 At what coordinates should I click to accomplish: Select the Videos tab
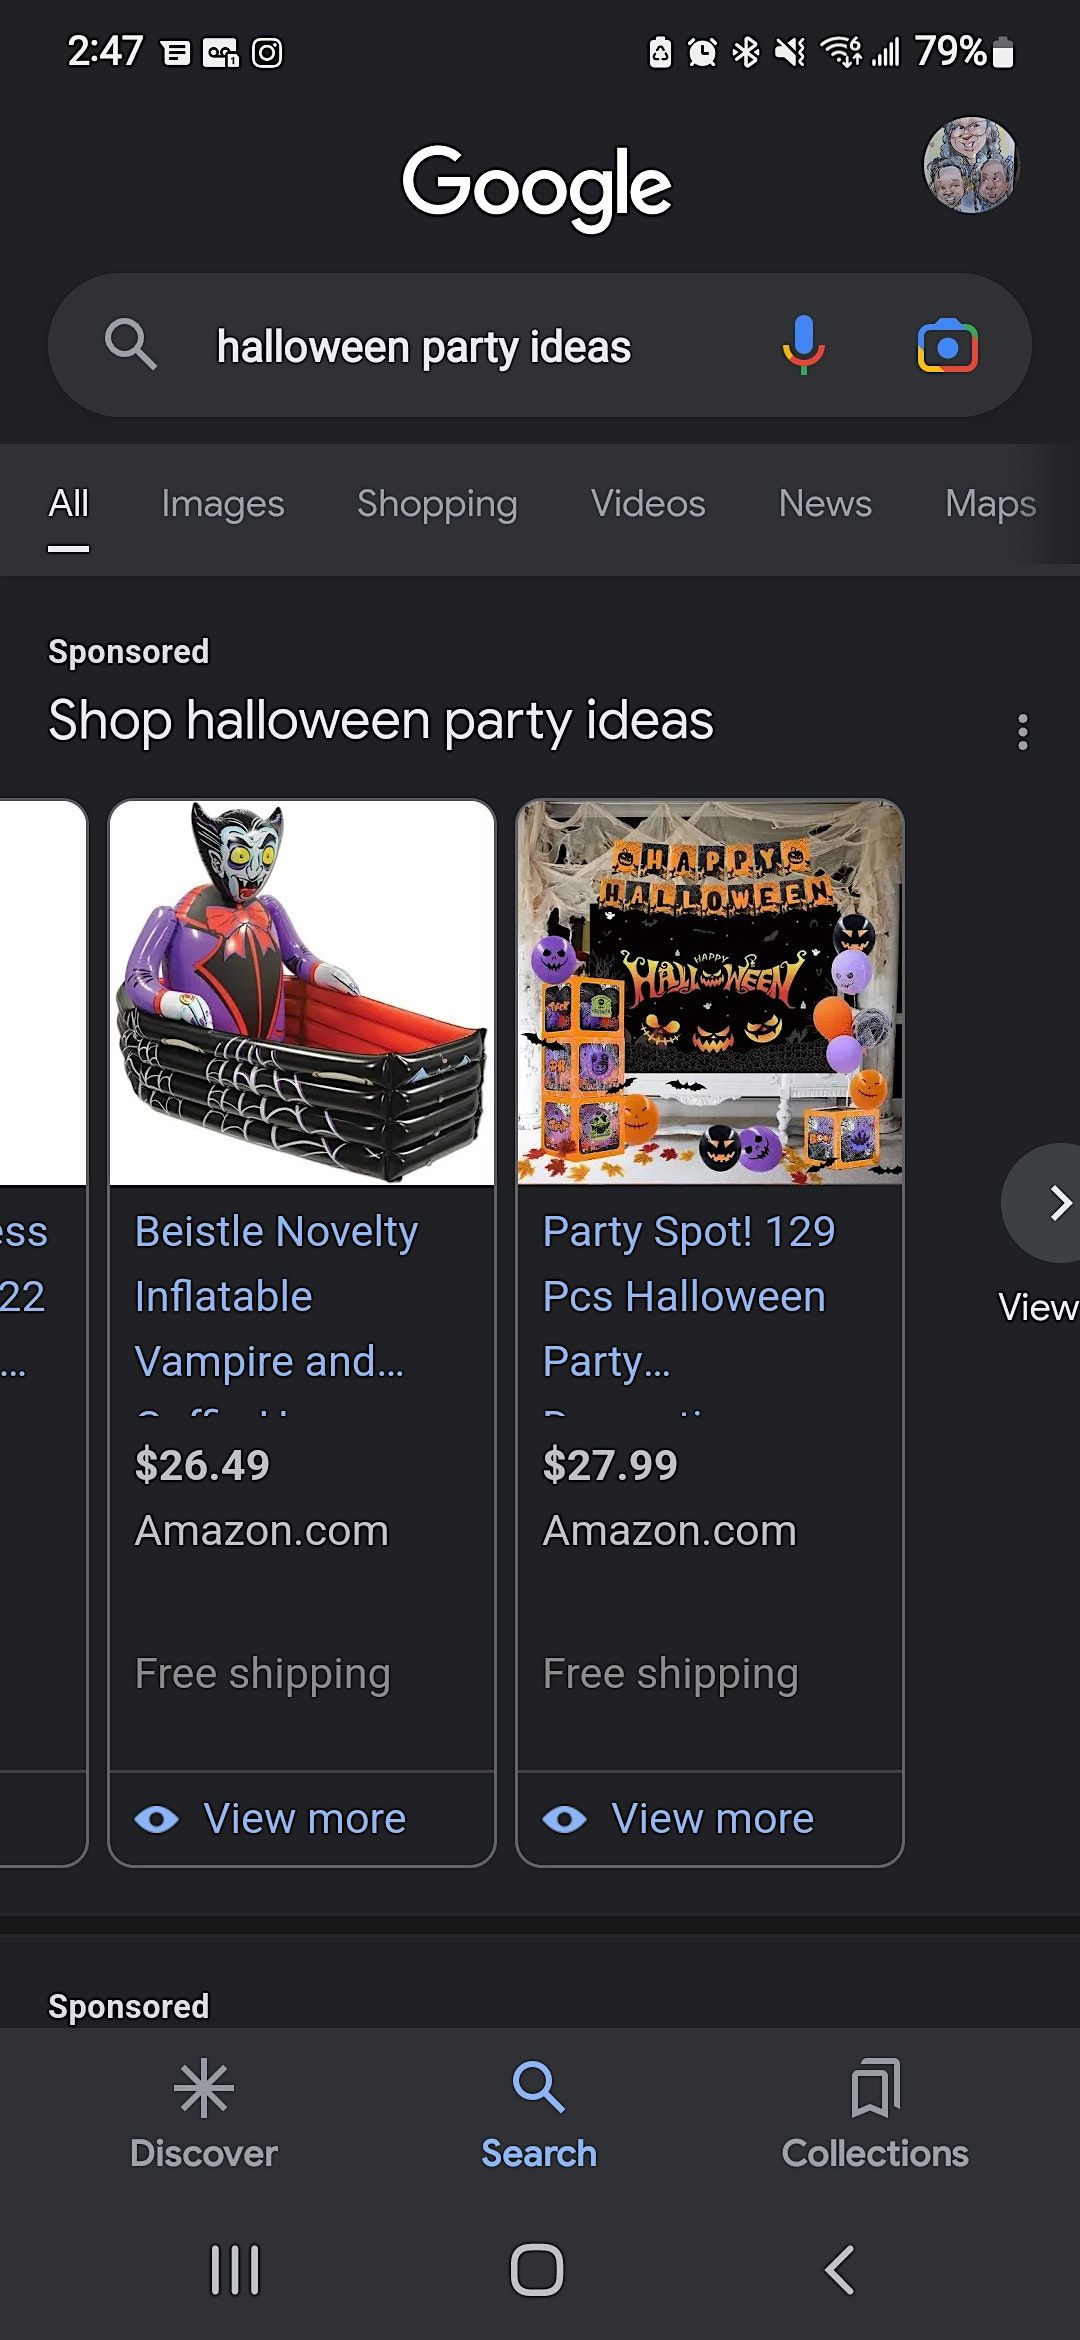pos(648,504)
